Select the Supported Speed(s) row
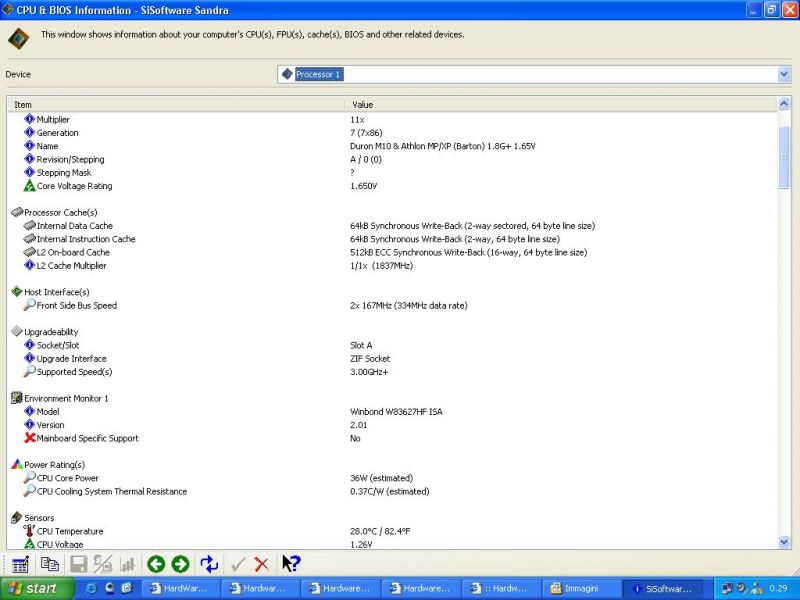The image size is (800, 600). 393,371
